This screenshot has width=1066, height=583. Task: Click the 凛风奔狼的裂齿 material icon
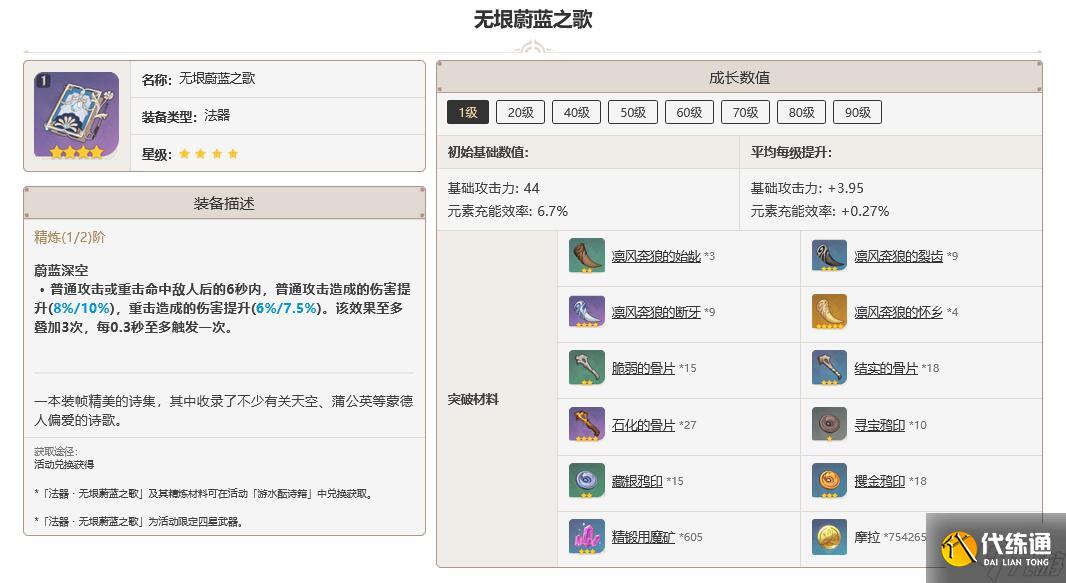[829, 256]
